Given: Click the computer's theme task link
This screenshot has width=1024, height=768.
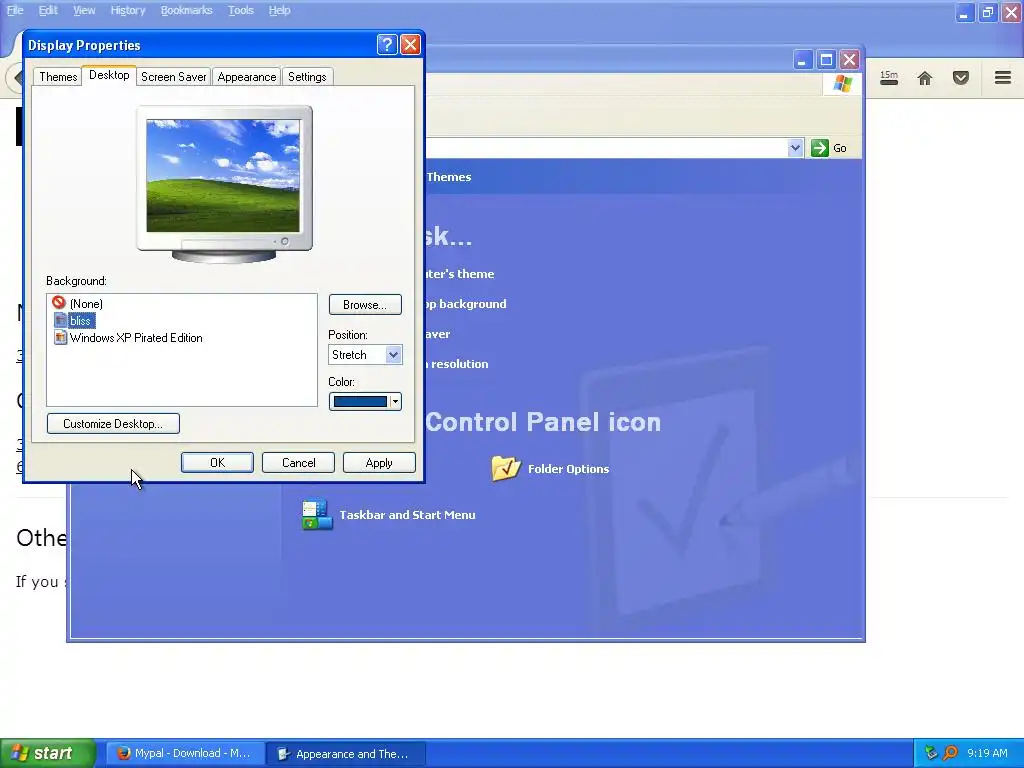Looking at the screenshot, I should (459, 274).
